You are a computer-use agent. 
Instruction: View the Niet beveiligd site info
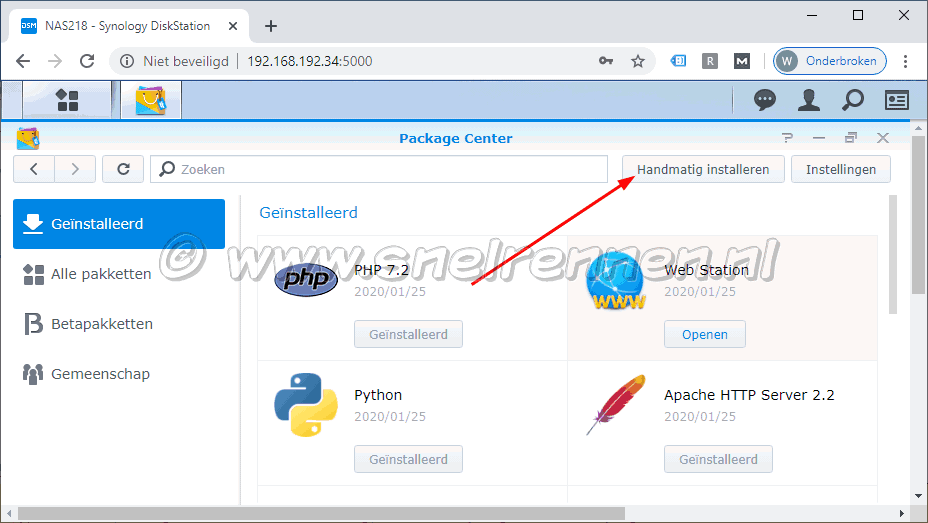175,61
